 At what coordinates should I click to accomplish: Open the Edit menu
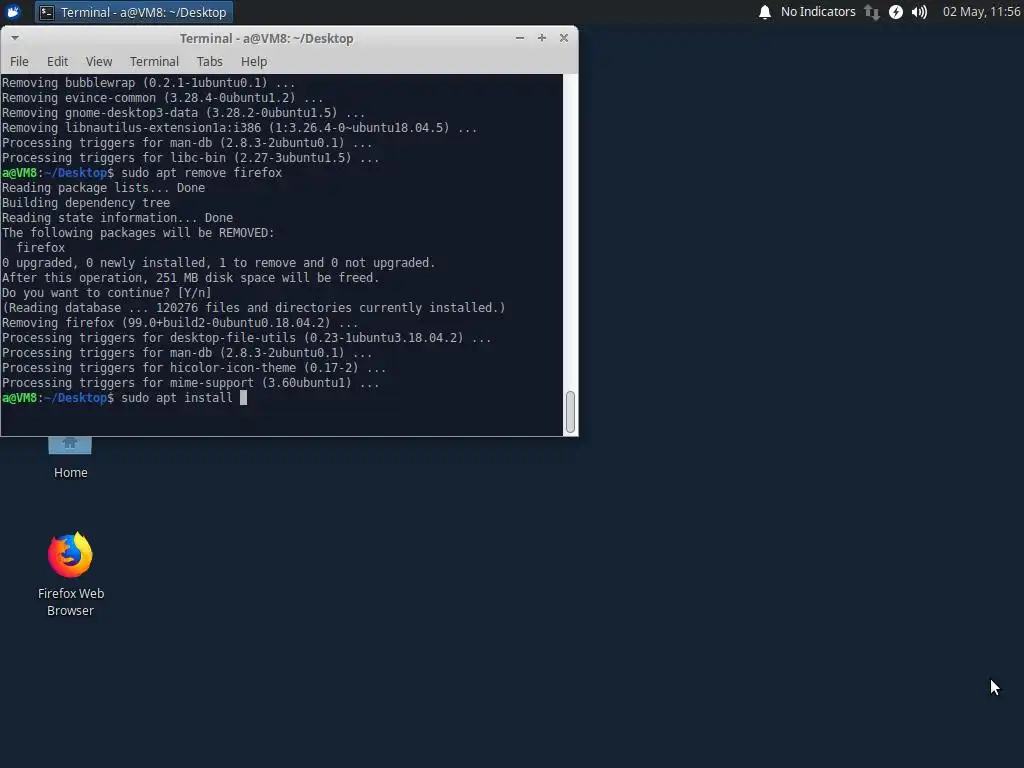pos(57,61)
